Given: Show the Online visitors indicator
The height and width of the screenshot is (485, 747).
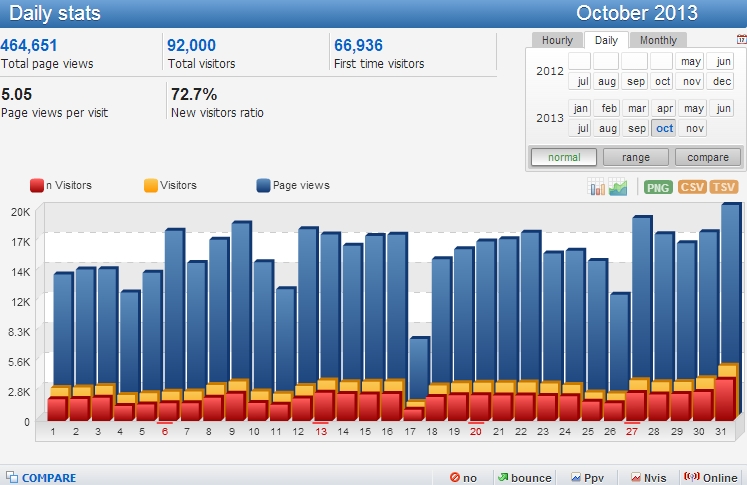Looking at the screenshot, I should click(x=709, y=478).
